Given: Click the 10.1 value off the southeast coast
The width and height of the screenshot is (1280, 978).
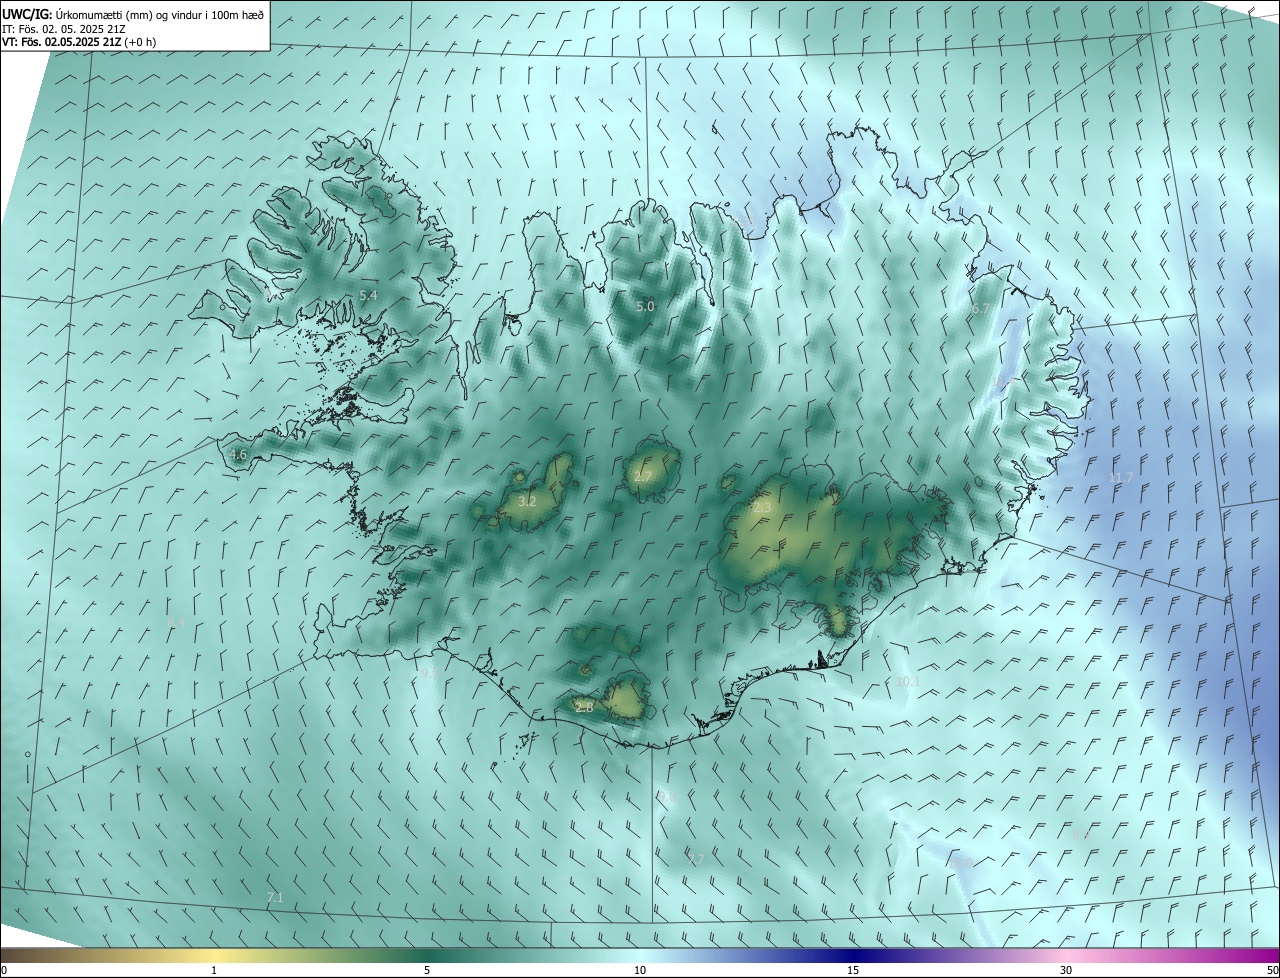Looking at the screenshot, I should (x=907, y=682).
